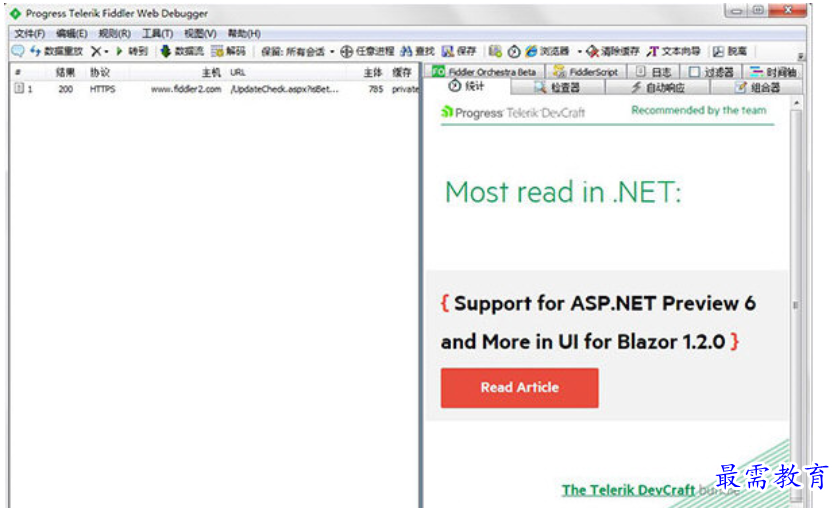Open the 文件(F) menu
Image resolution: width=837 pixels, height=508 pixels.
point(29,33)
